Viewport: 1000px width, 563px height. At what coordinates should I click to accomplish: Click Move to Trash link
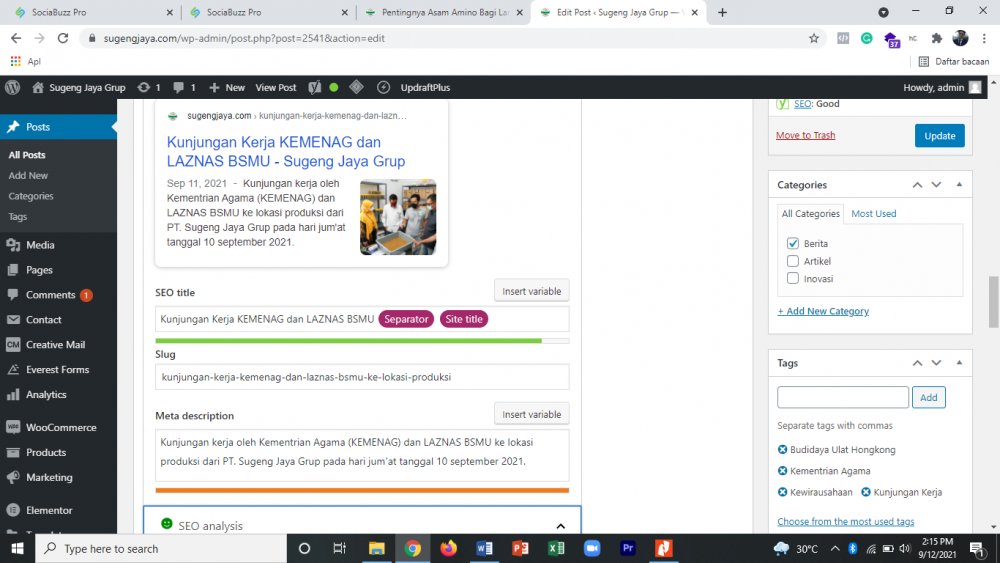coord(805,135)
